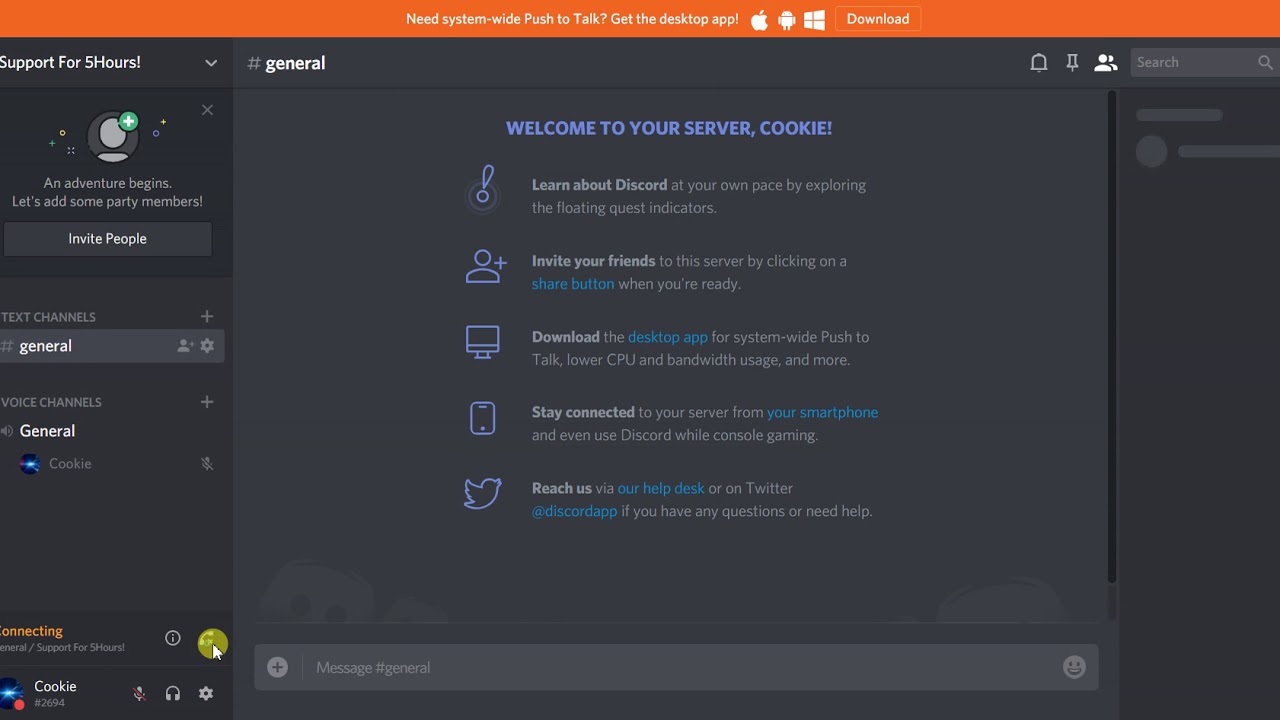Click the chat area vertical scrollbar
The height and width of the screenshot is (720, 1280).
coord(1111,337)
